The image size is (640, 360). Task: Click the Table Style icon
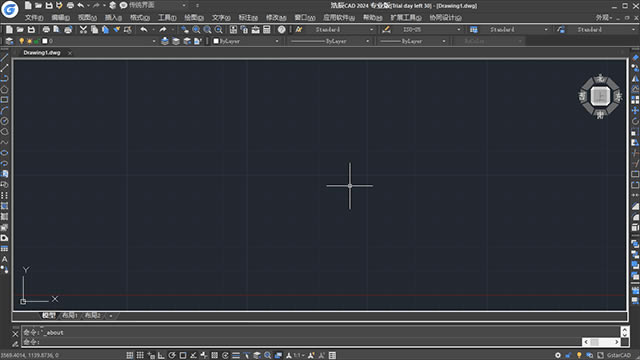click(473, 29)
